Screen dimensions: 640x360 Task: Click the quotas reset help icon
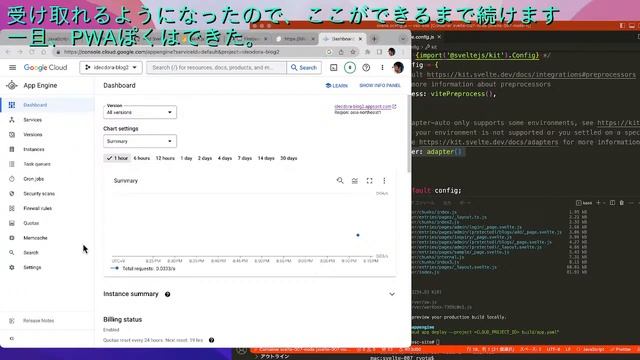211,340
